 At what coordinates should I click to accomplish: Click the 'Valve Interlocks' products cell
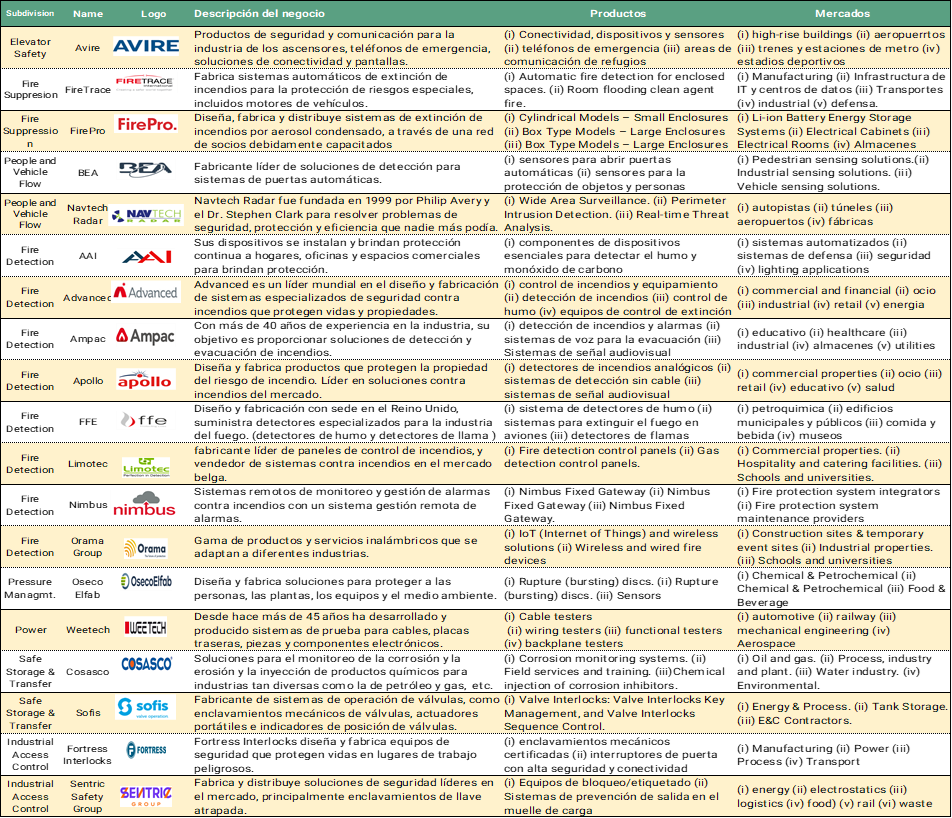click(614, 713)
